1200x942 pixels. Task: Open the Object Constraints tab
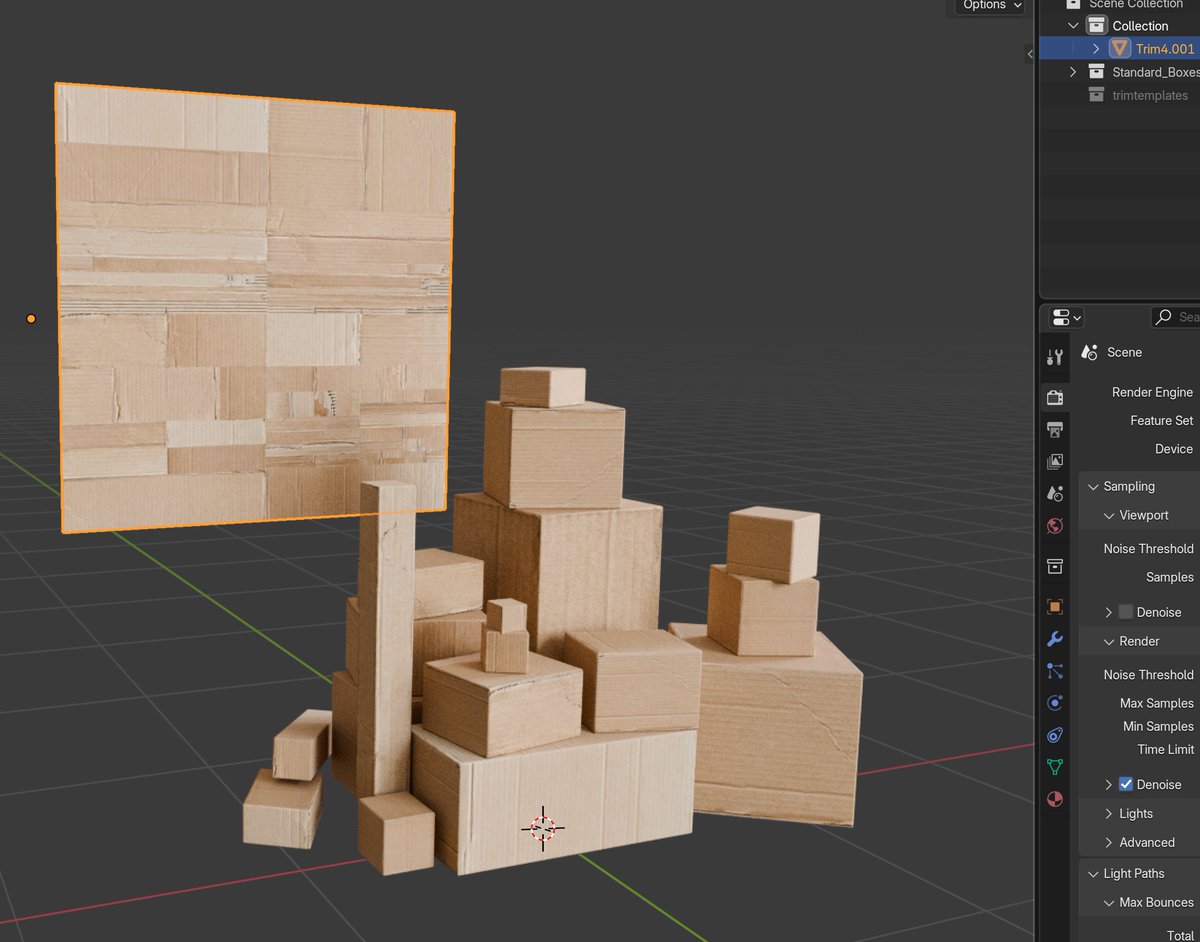[1054, 735]
